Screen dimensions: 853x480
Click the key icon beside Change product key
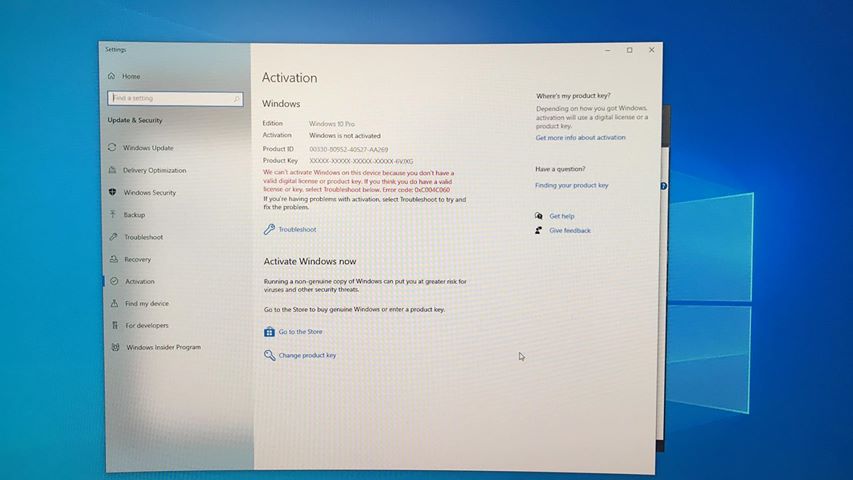click(x=269, y=355)
